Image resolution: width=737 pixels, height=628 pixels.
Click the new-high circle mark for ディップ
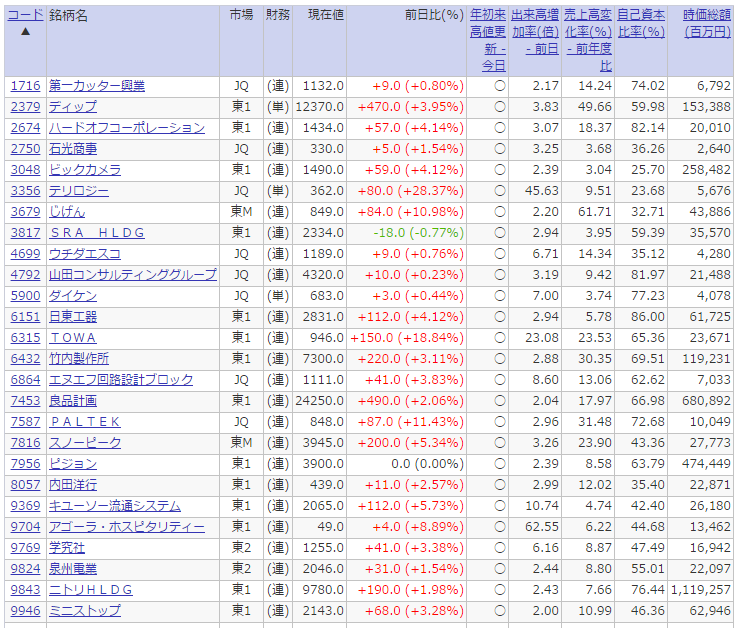pos(500,107)
